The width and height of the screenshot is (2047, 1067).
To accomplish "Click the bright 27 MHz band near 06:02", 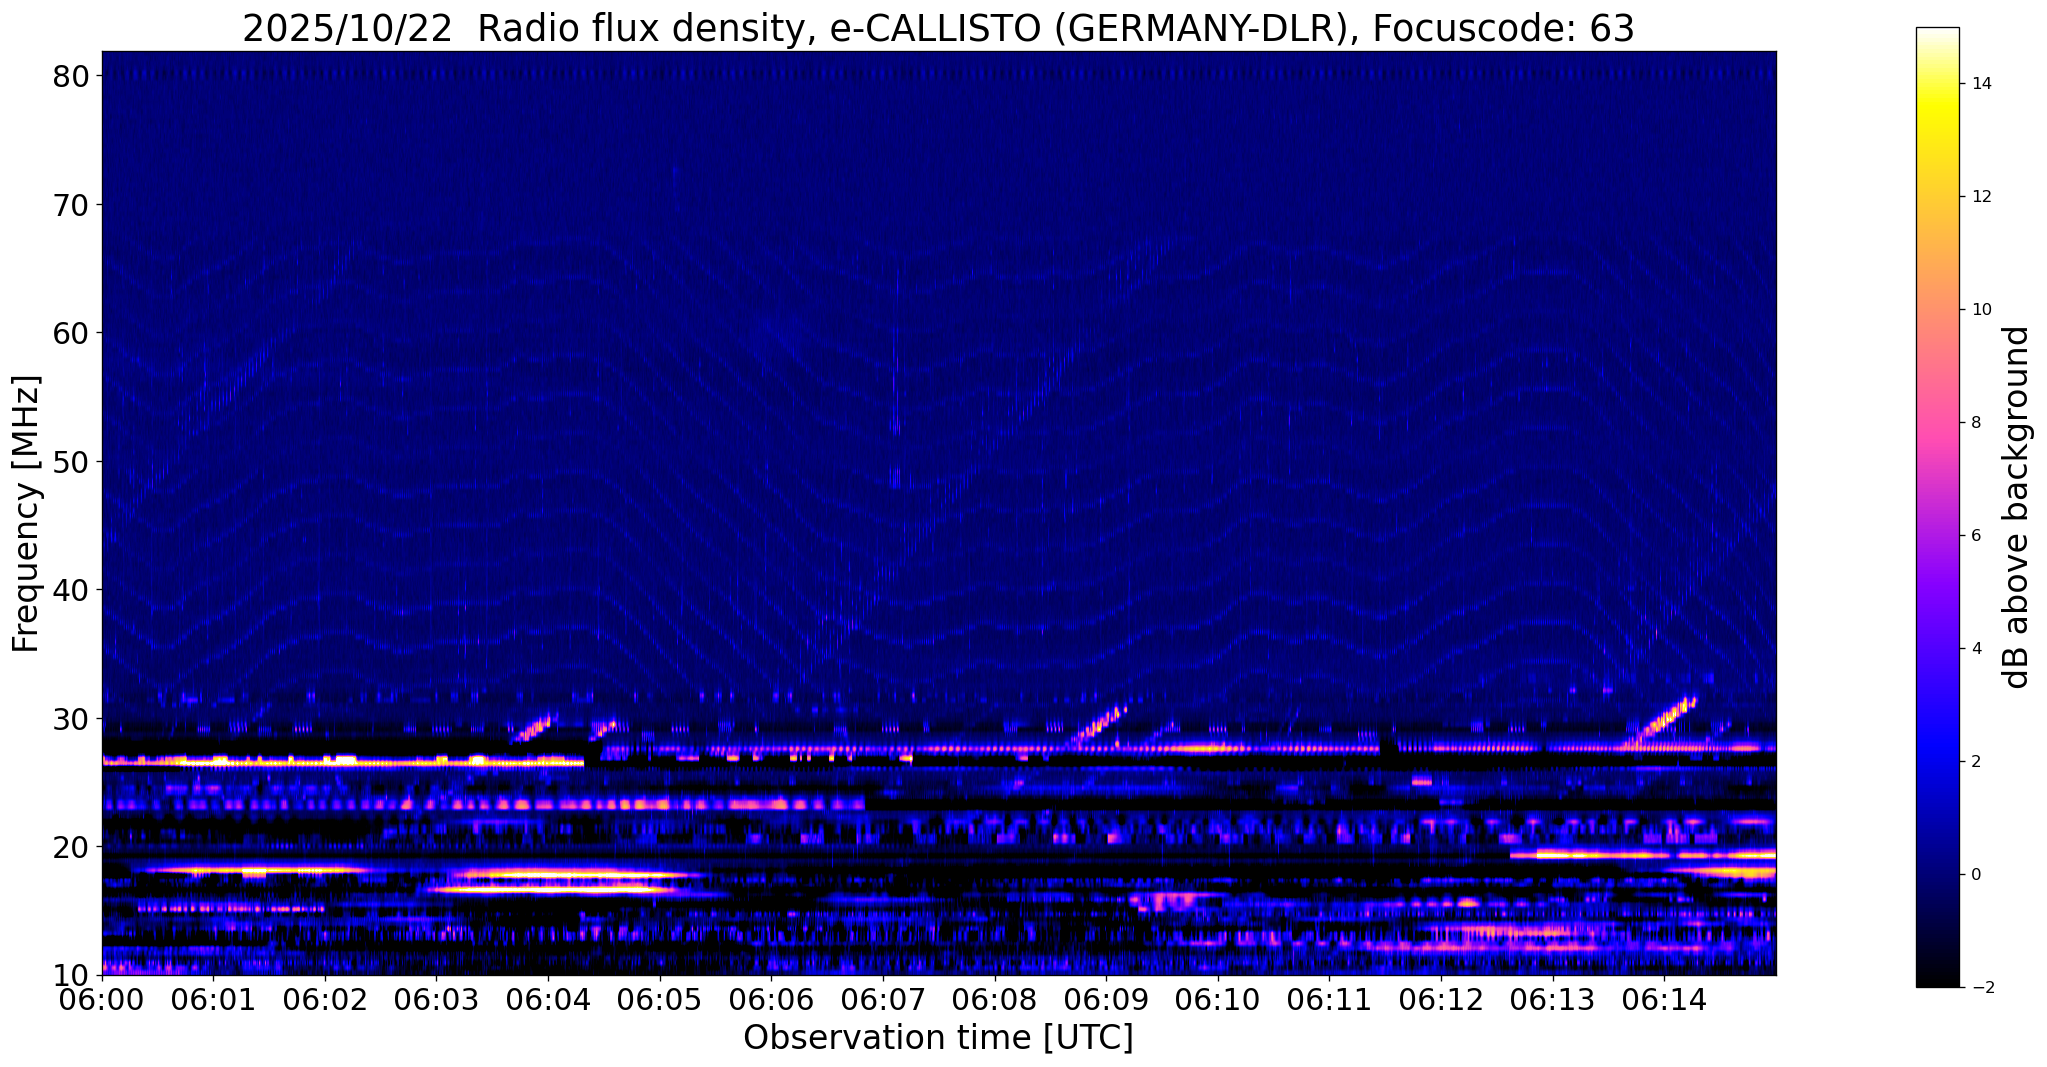I will pyautogui.click(x=343, y=762).
